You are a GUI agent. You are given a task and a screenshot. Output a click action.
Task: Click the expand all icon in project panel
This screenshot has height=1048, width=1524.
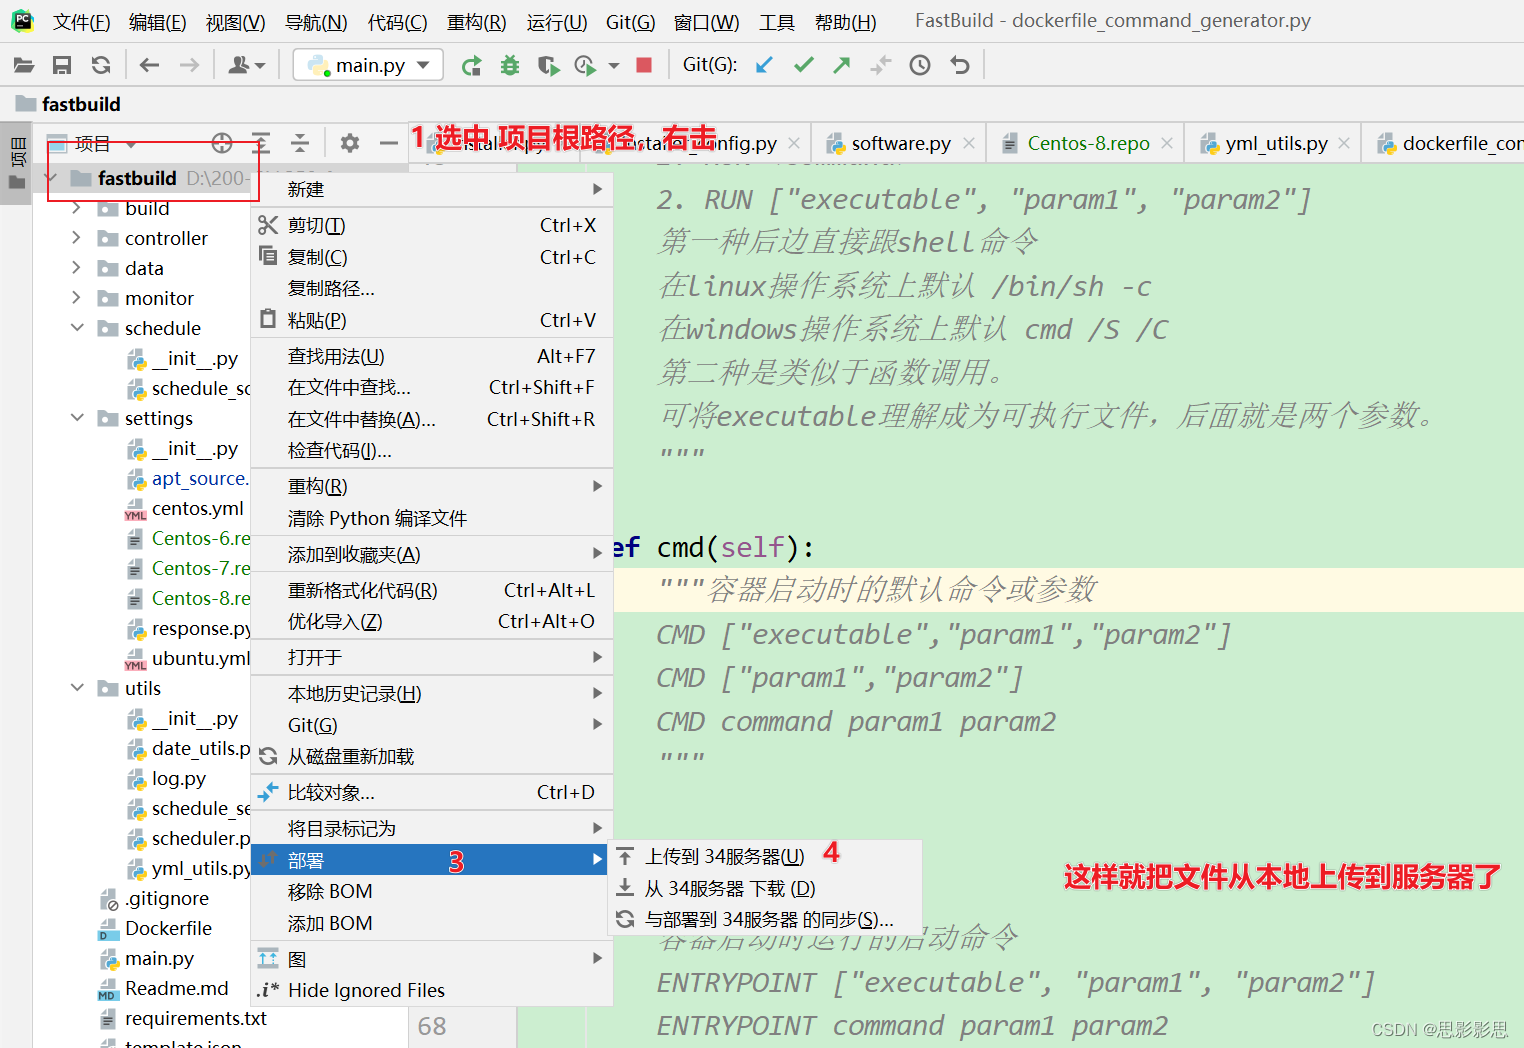[x=261, y=143]
